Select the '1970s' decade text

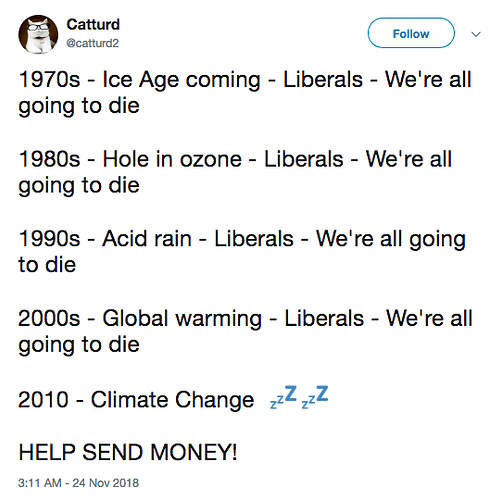(x=49, y=80)
